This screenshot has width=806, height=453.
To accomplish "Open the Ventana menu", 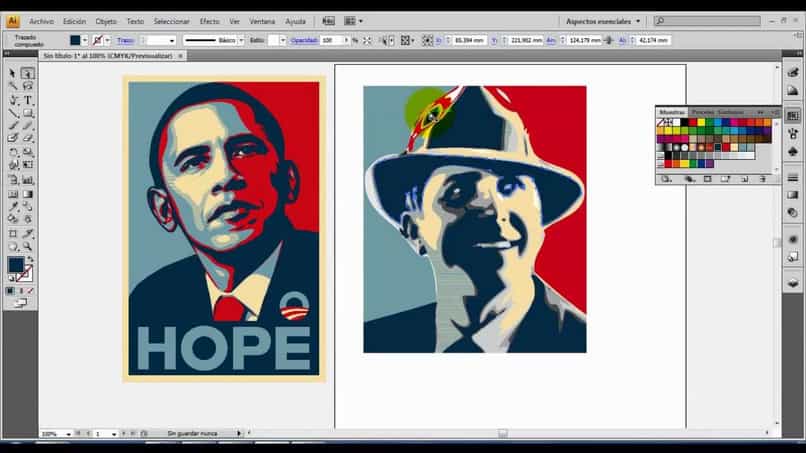I will (x=262, y=22).
